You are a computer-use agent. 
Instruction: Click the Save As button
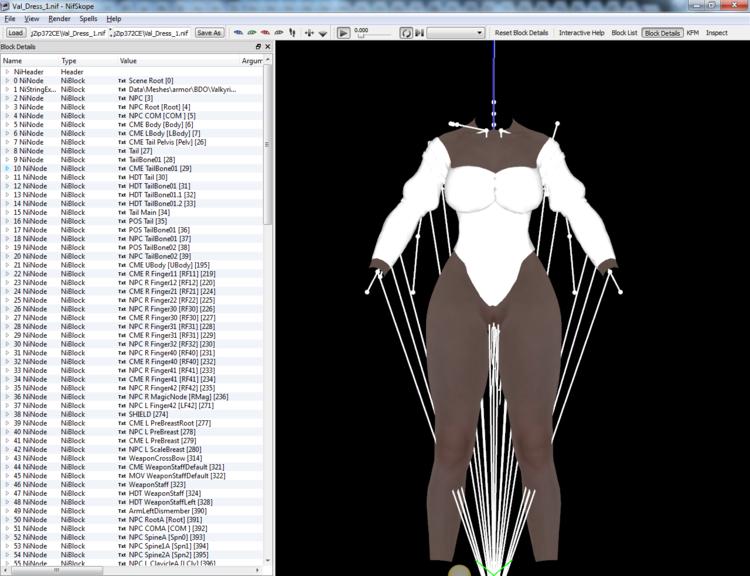click(x=209, y=33)
